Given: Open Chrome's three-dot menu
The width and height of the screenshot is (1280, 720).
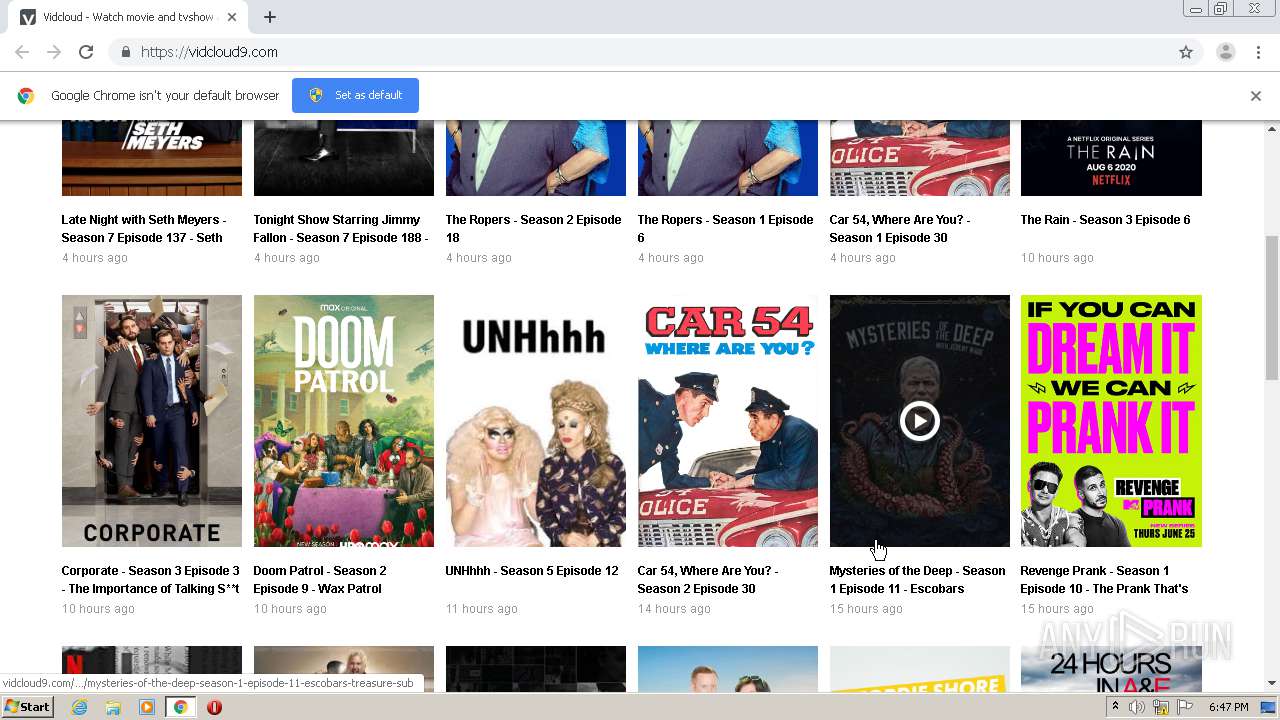Looking at the screenshot, I should click(1258, 52).
